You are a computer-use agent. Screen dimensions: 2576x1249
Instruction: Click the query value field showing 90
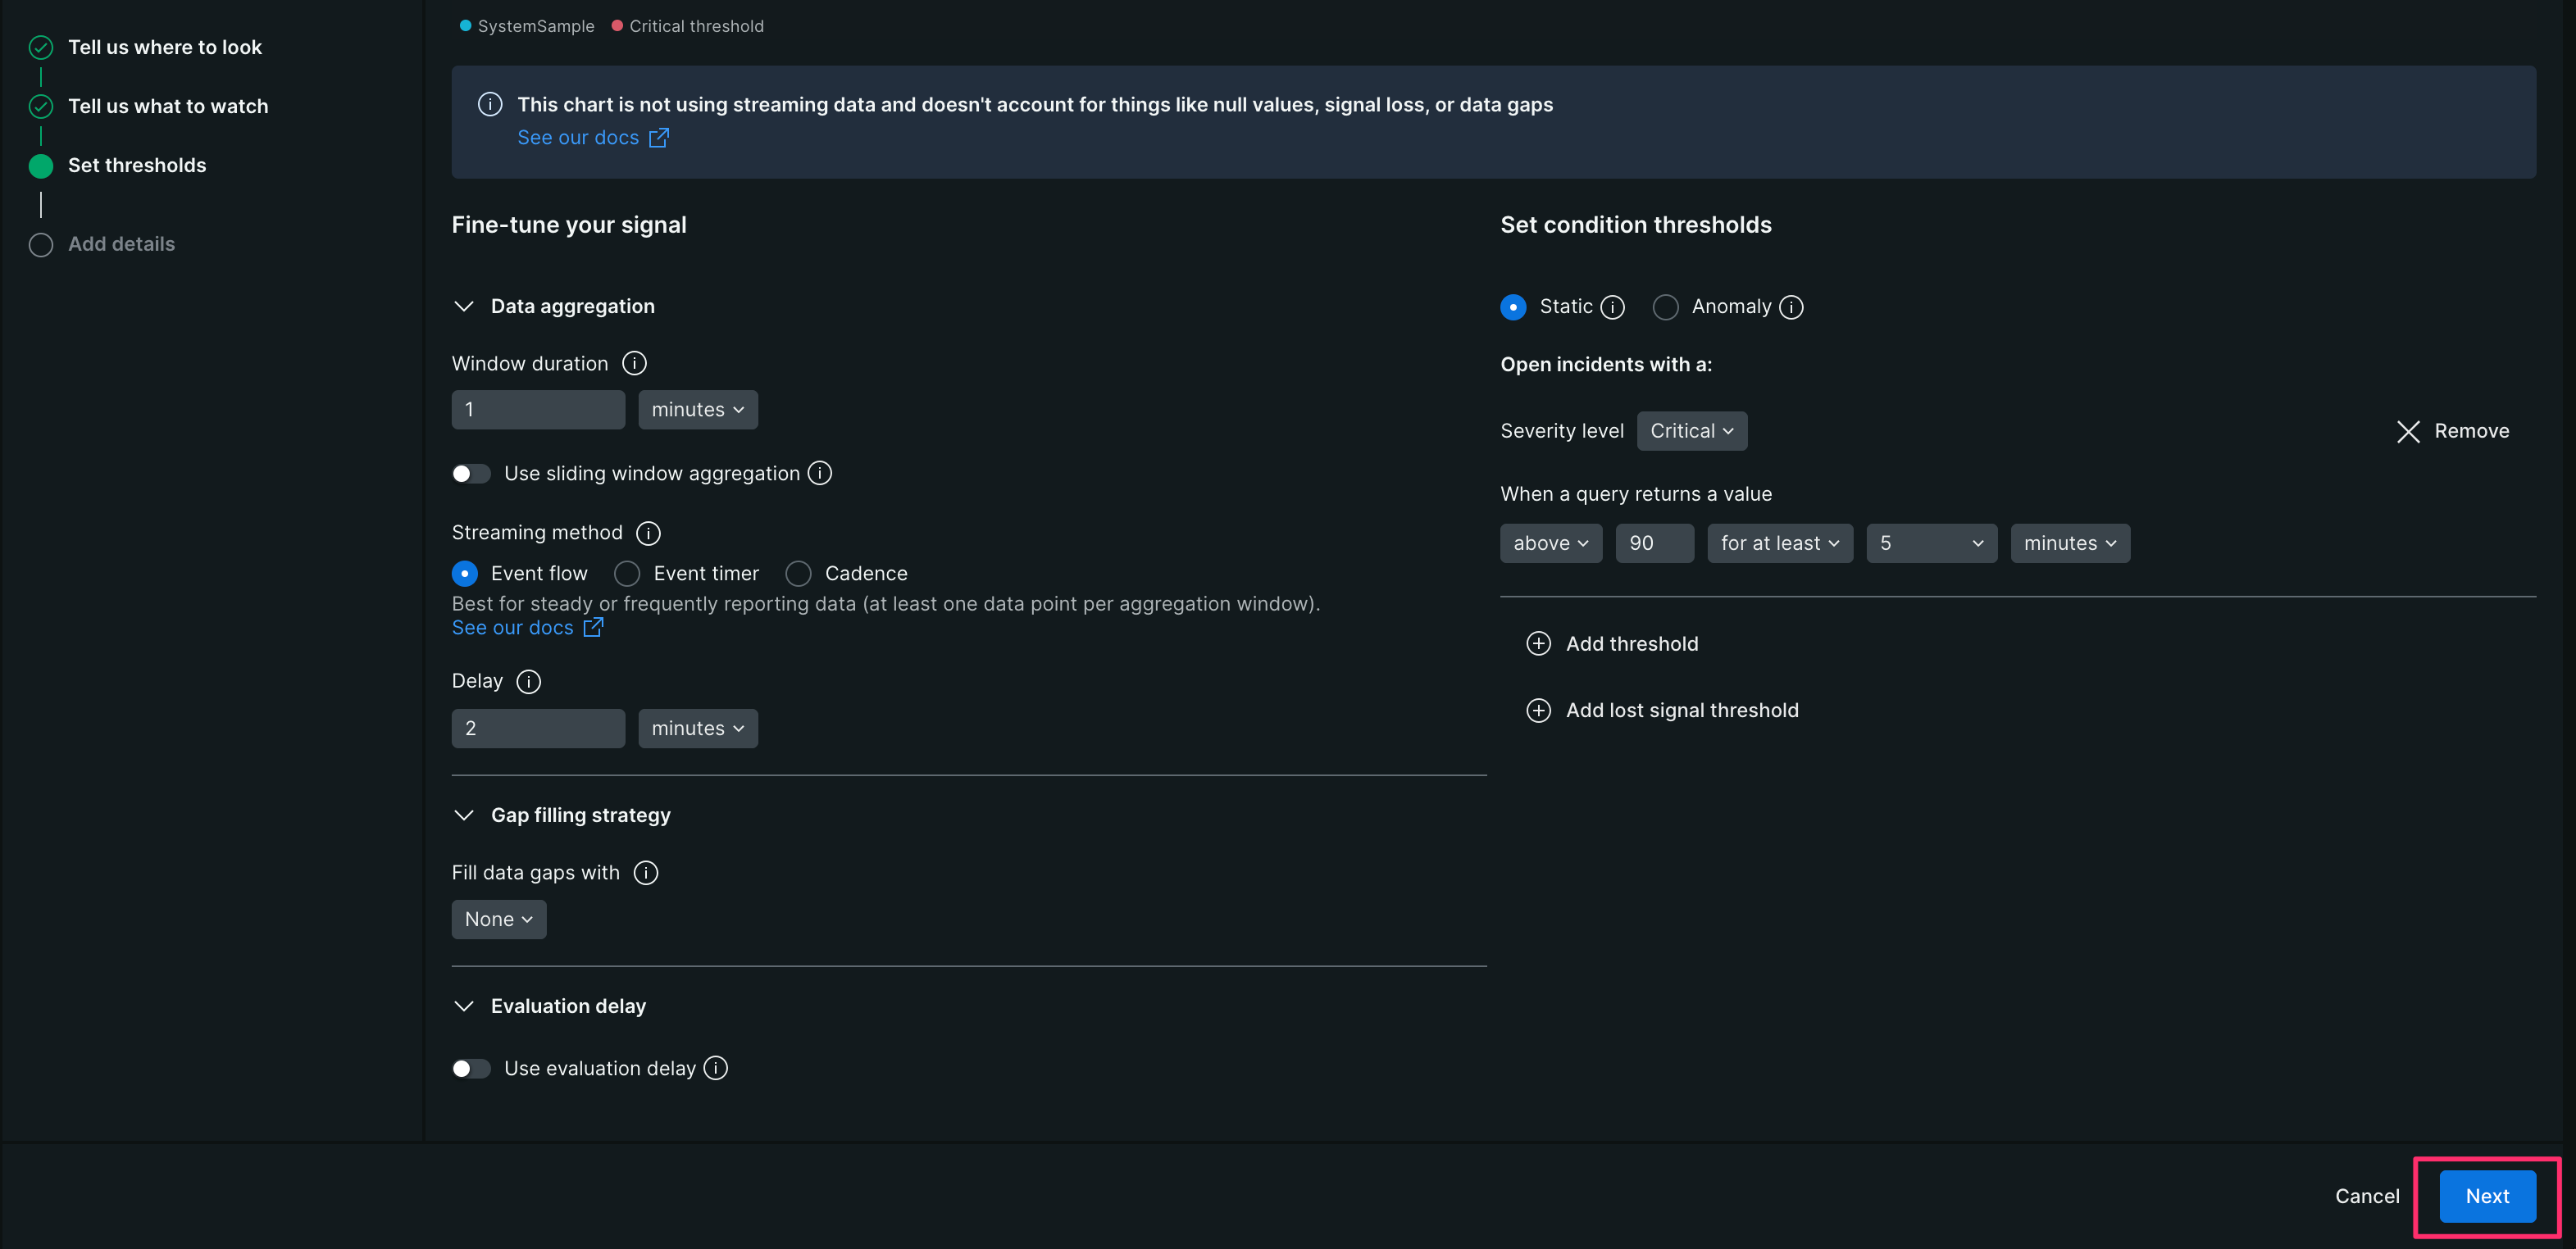[1654, 543]
